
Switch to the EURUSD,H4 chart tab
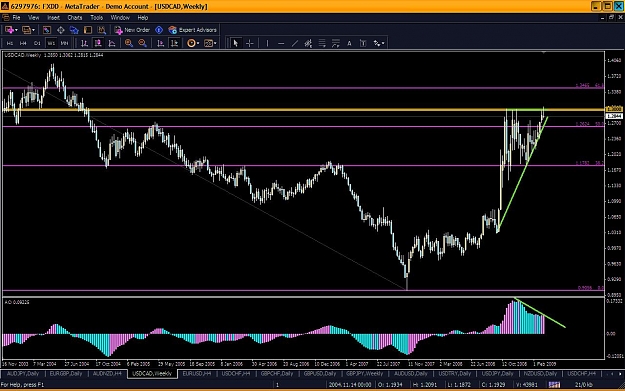click(x=197, y=374)
